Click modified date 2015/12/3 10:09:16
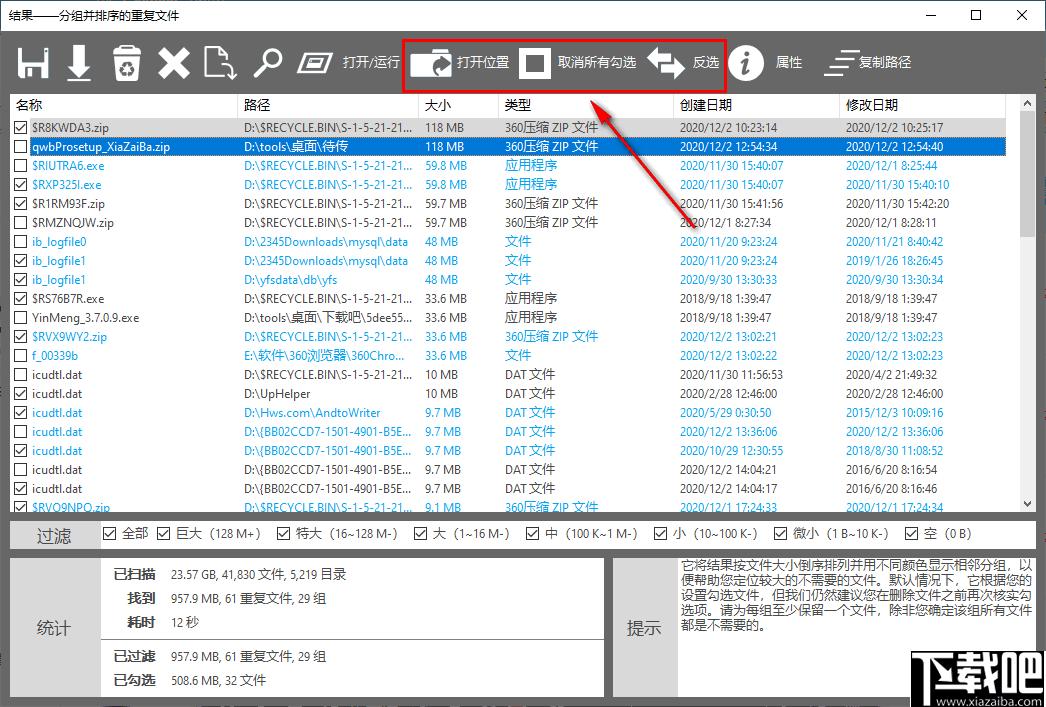Image resolution: width=1046 pixels, height=707 pixels. [895, 413]
